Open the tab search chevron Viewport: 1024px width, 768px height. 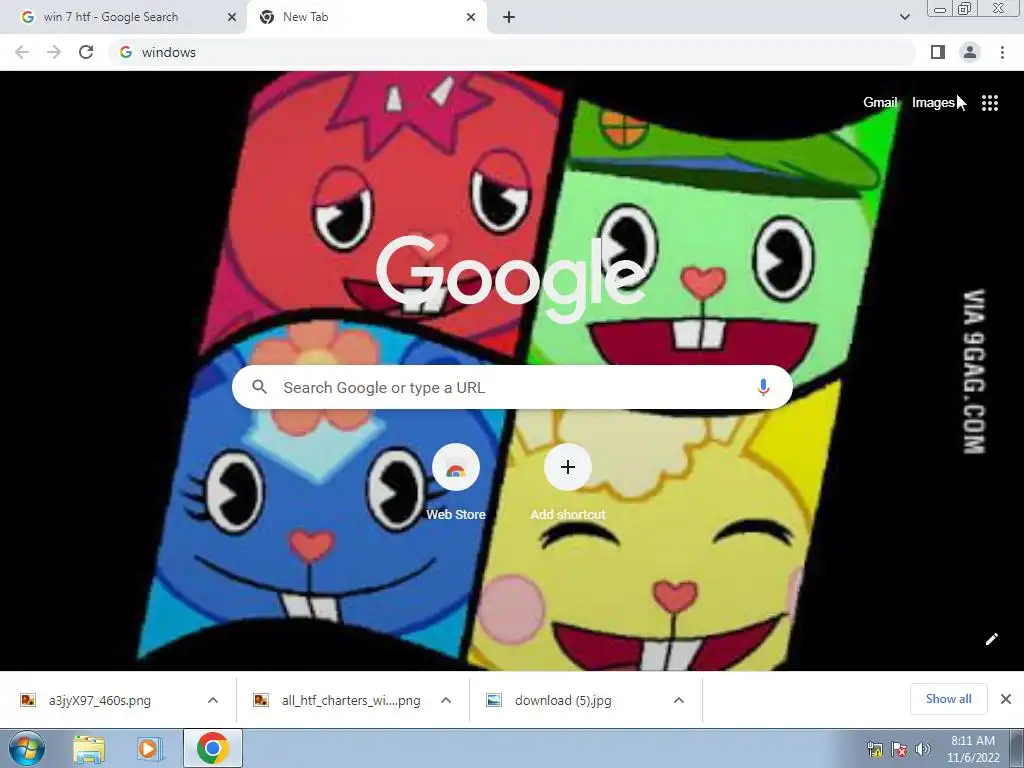click(x=904, y=17)
